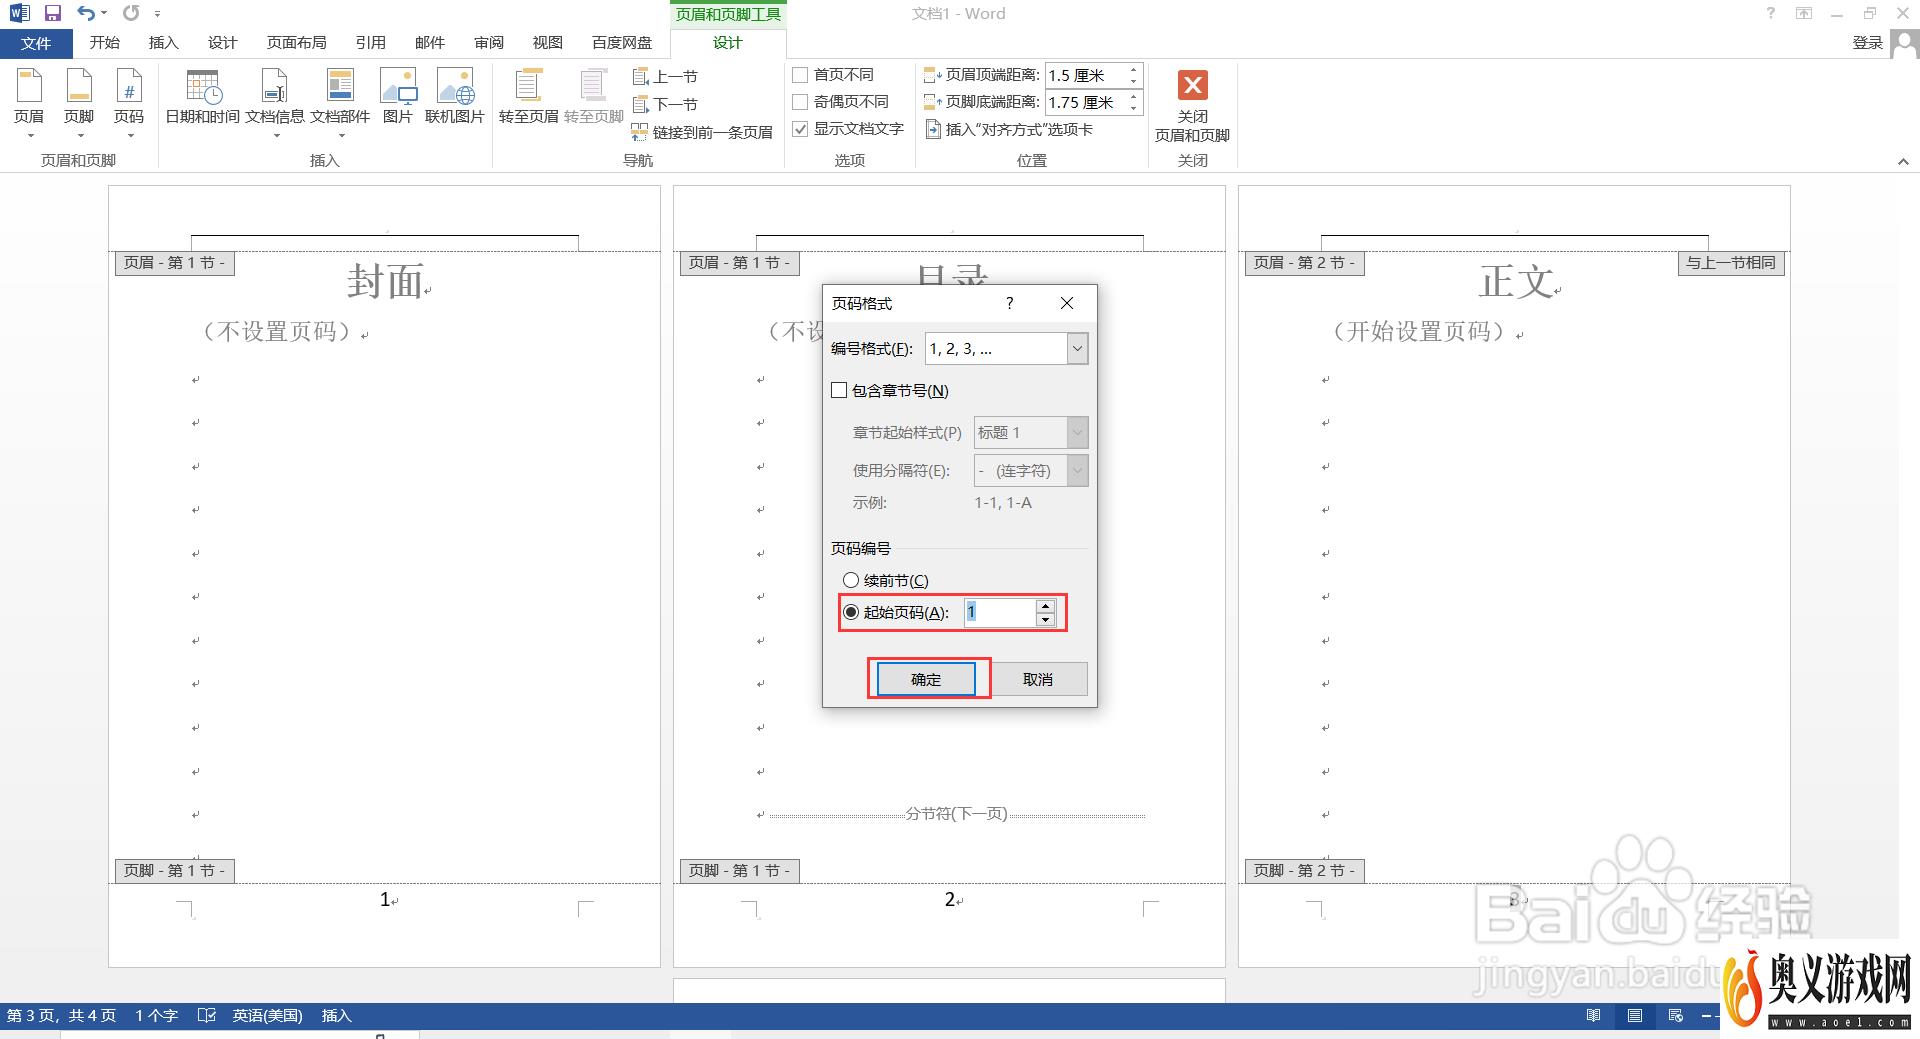
Task: Switch to the 插入 insert tab
Action: [x=163, y=43]
